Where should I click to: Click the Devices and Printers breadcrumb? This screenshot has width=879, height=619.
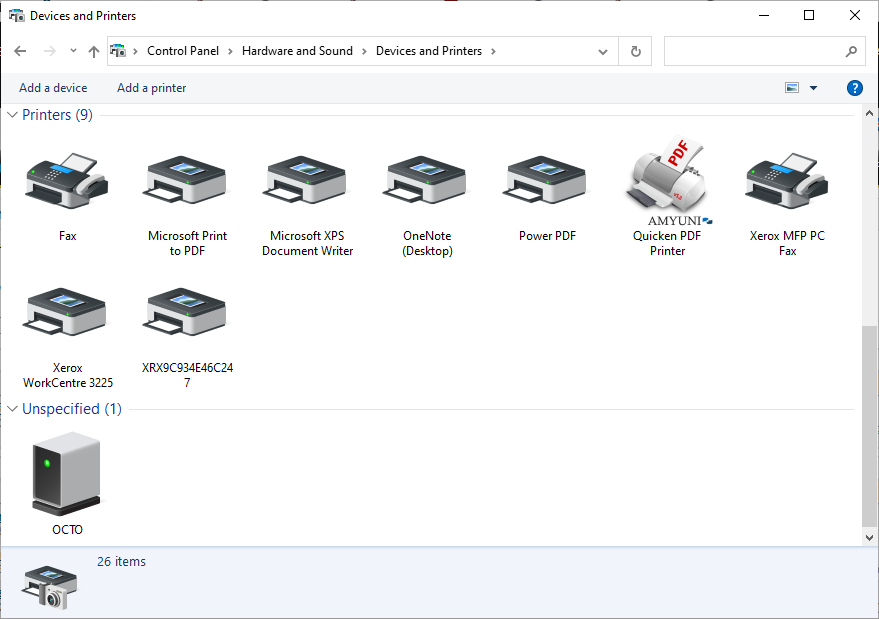429,51
